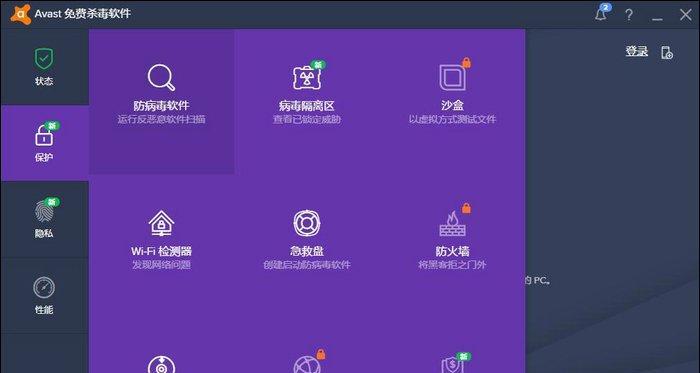Close the Avast window
This screenshot has width=700, height=373.
pos(685,15)
